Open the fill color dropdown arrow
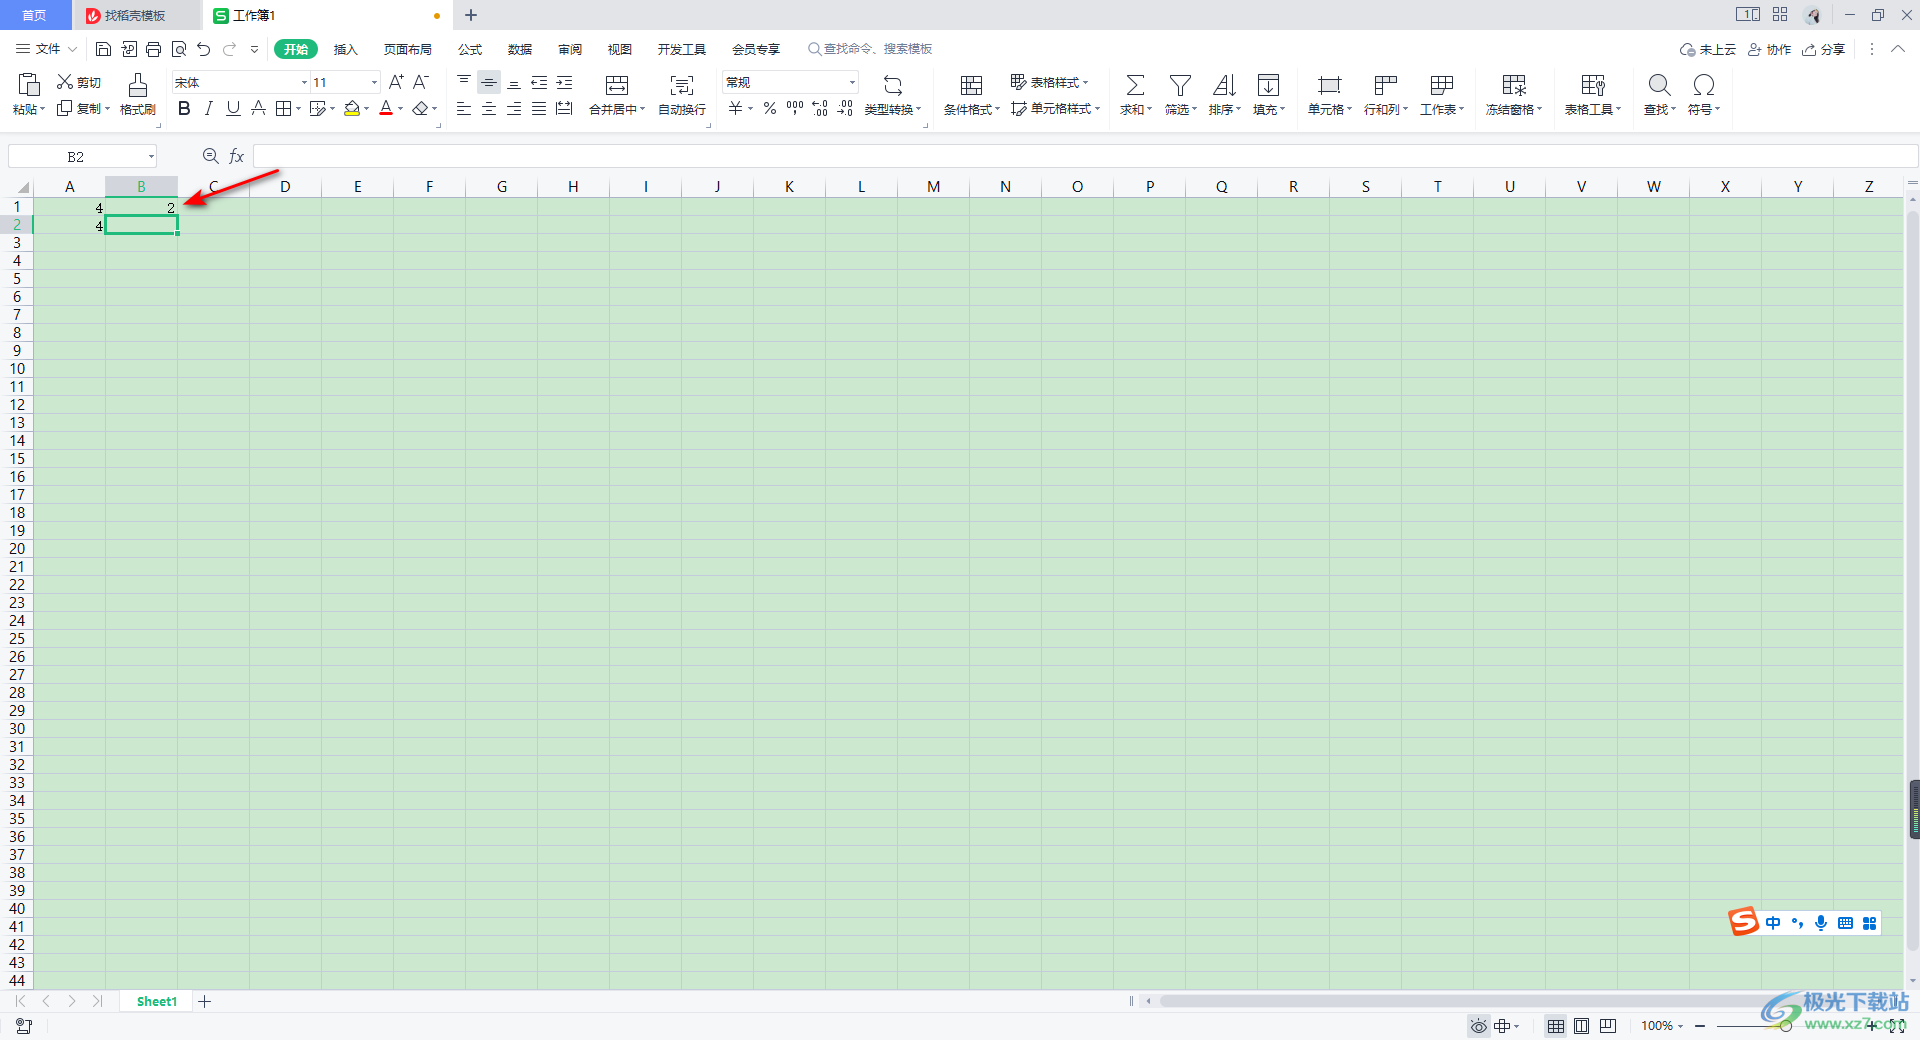Image resolution: width=1920 pixels, height=1040 pixels. tap(367, 109)
